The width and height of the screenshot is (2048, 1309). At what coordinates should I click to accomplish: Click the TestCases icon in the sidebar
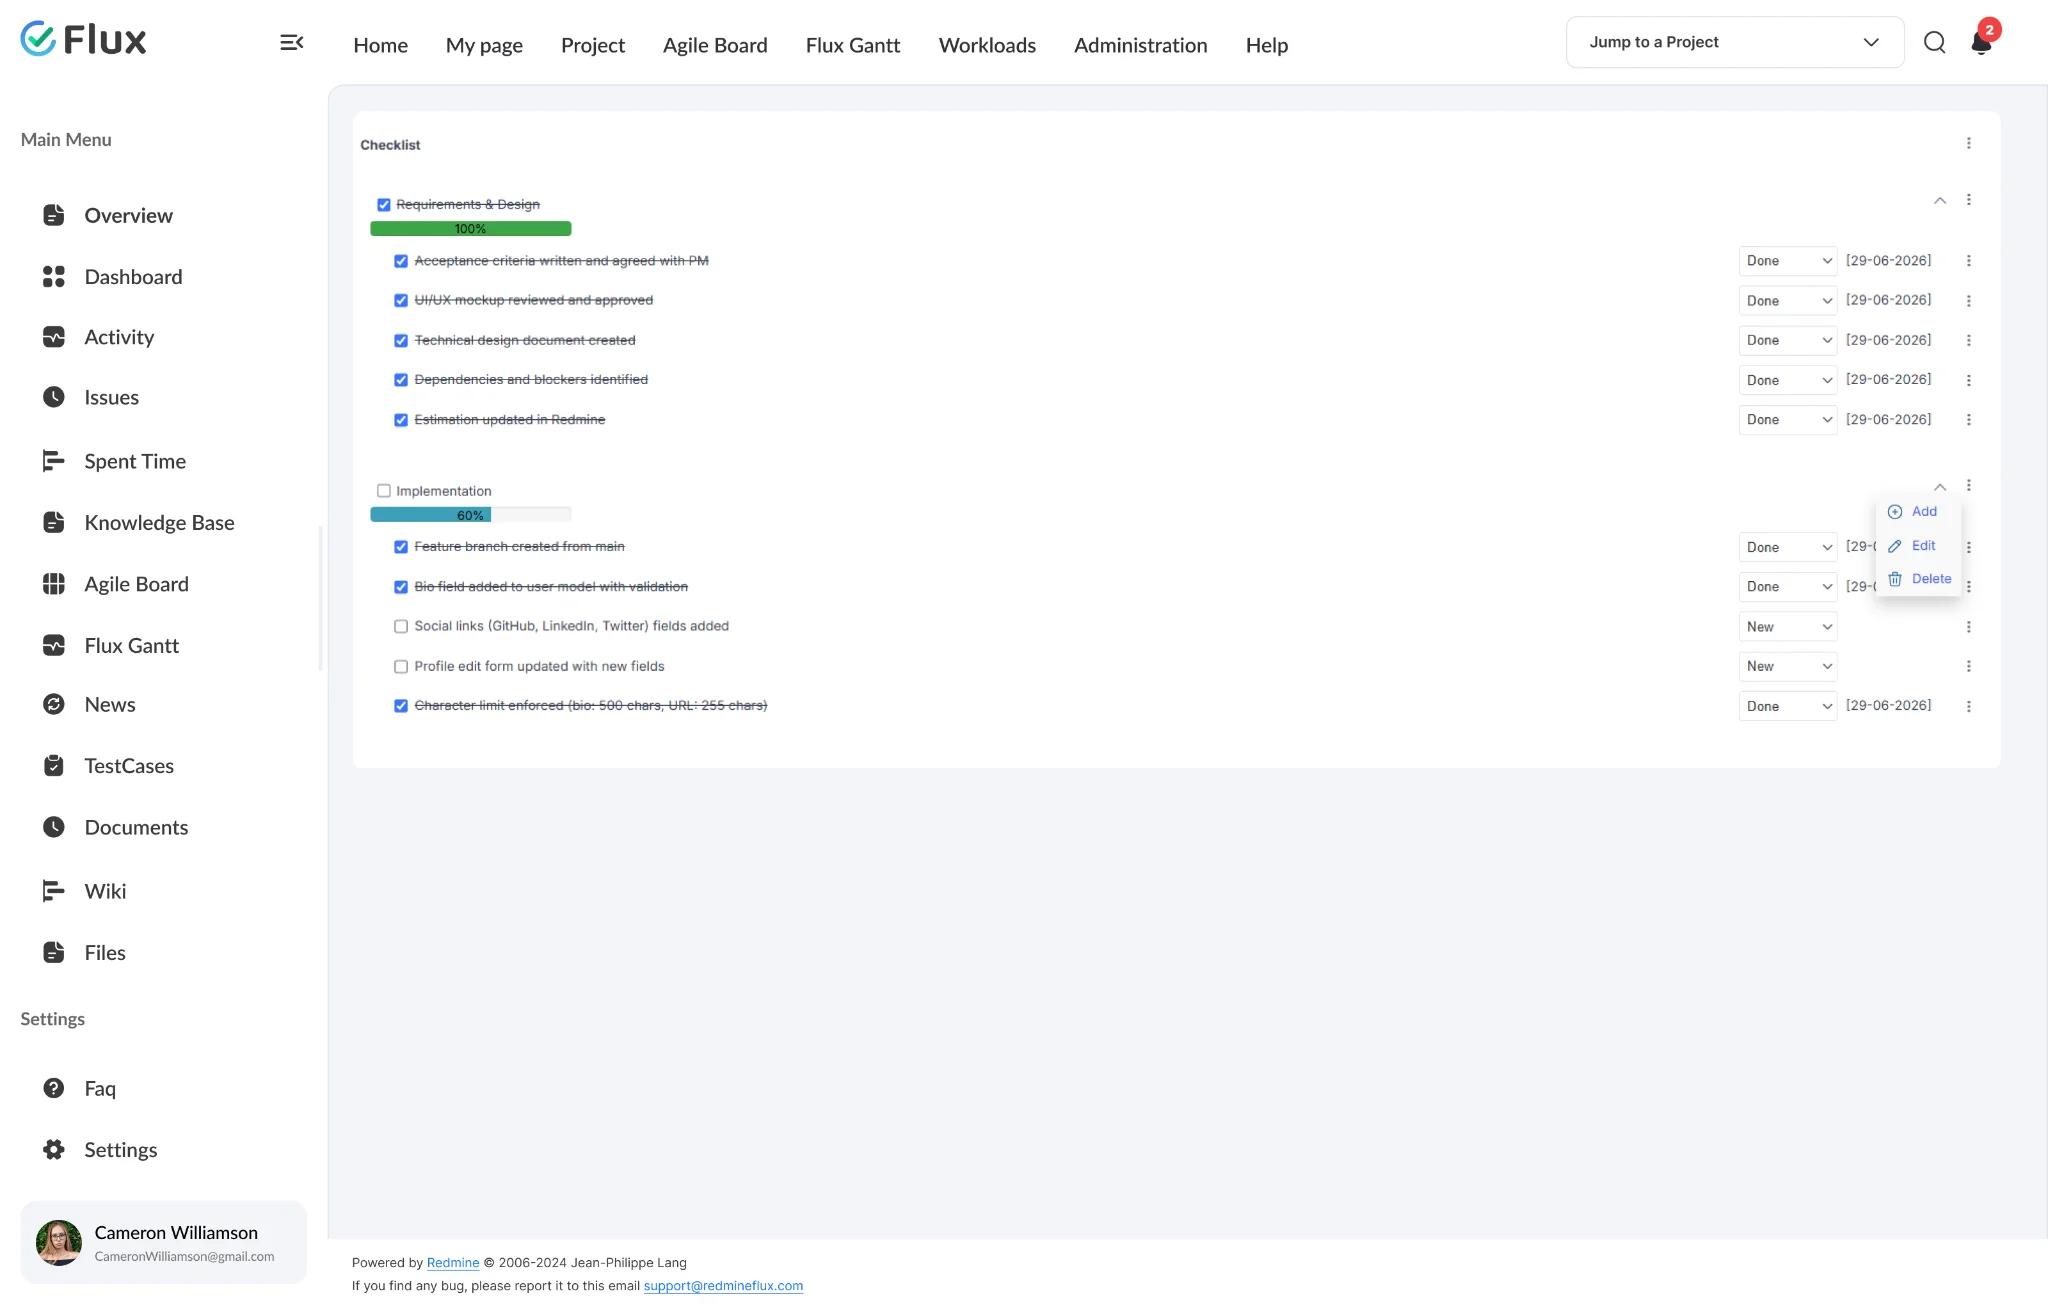click(54, 766)
